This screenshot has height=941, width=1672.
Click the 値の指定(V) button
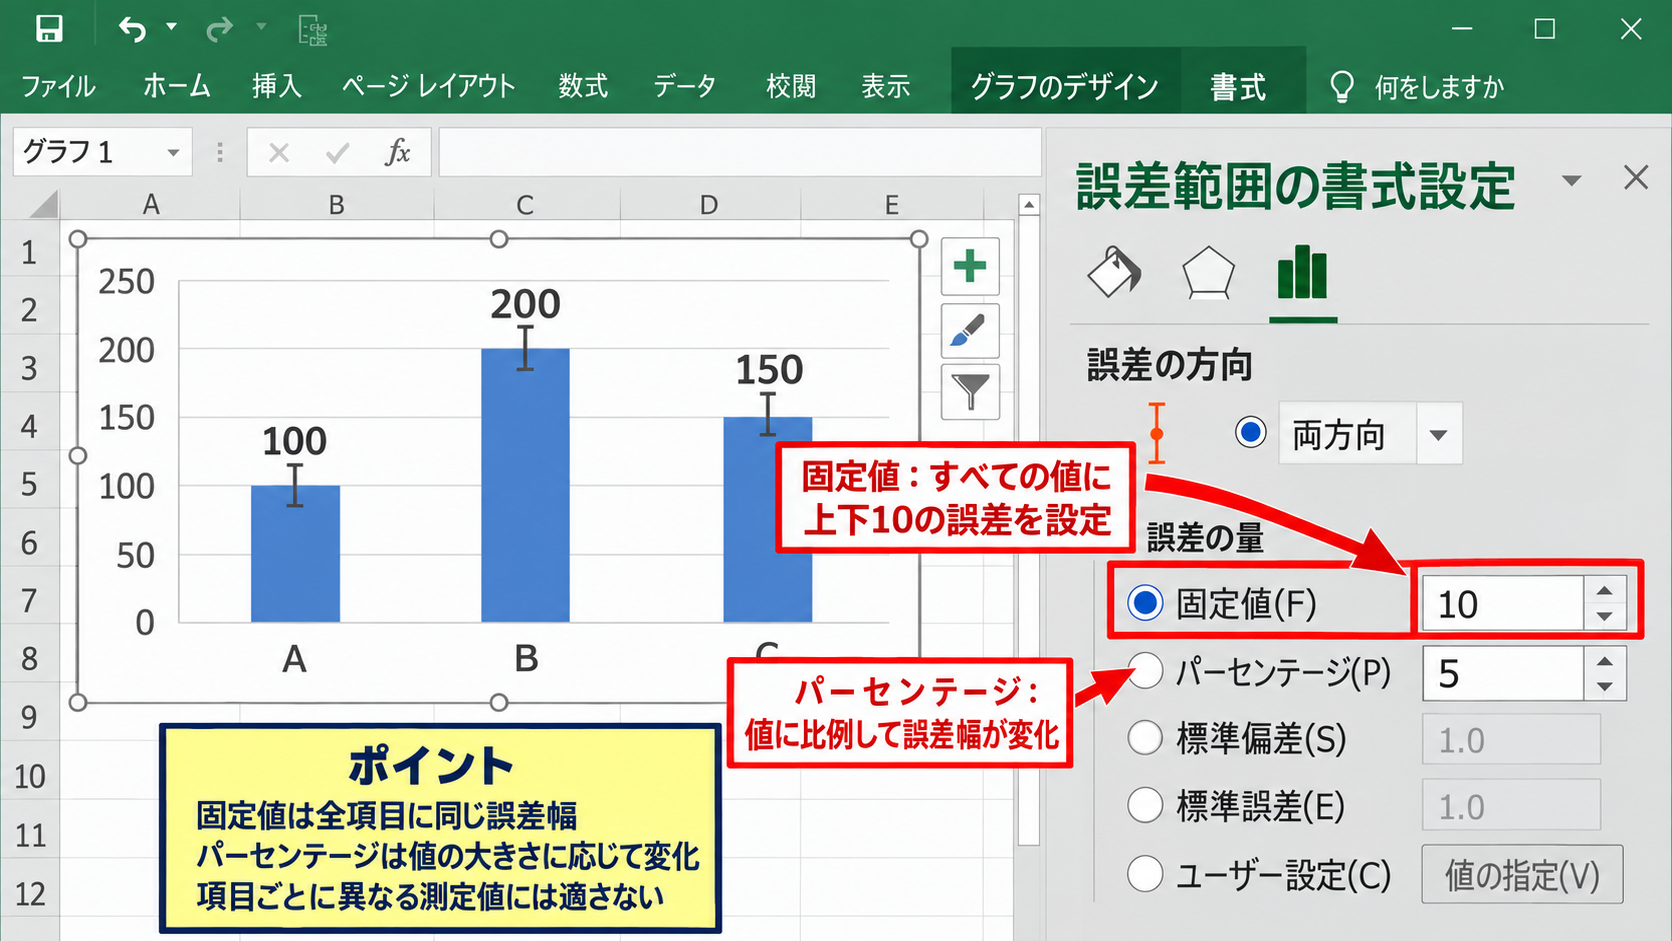(1522, 875)
